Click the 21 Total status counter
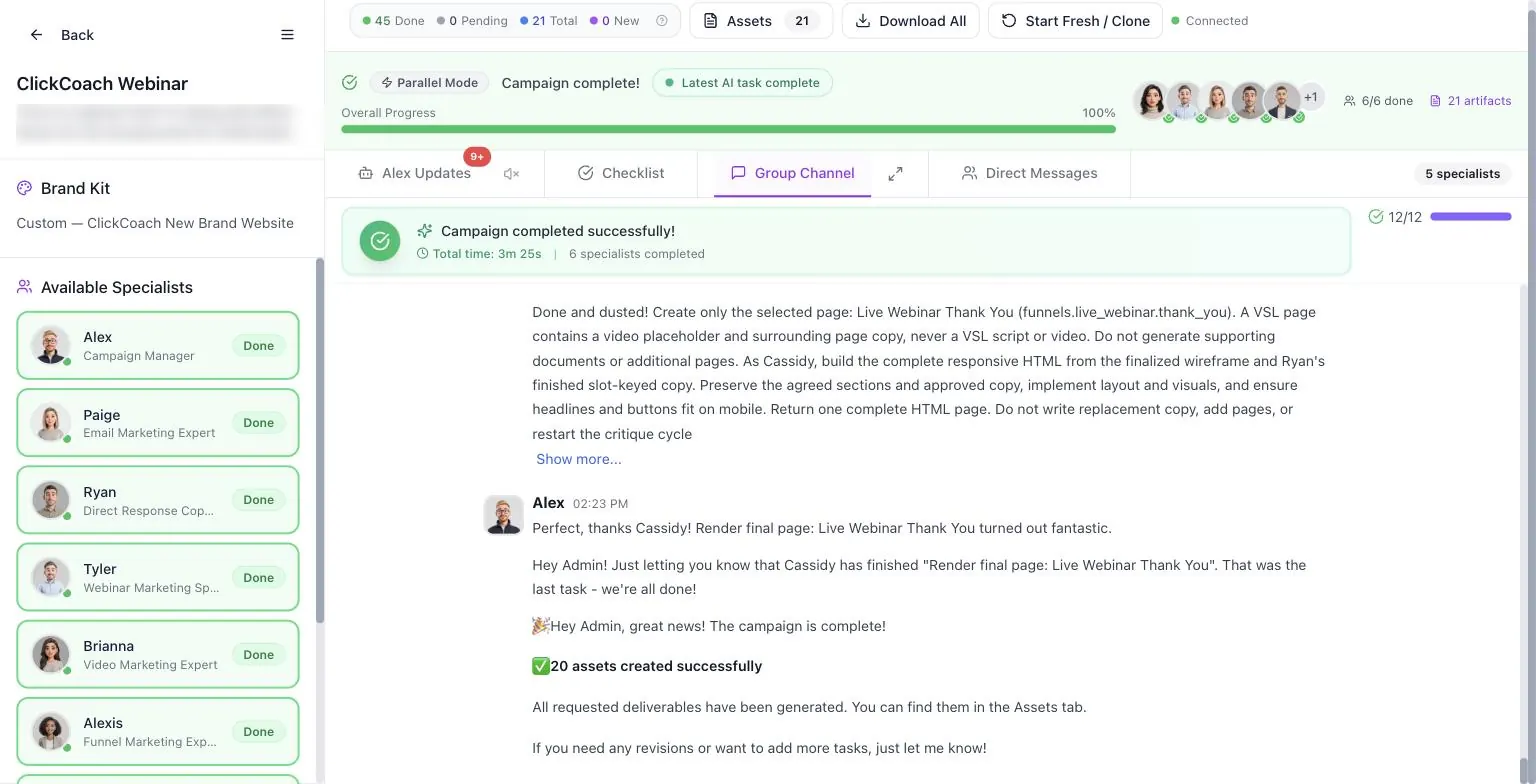The image size is (1536, 784). click(549, 21)
